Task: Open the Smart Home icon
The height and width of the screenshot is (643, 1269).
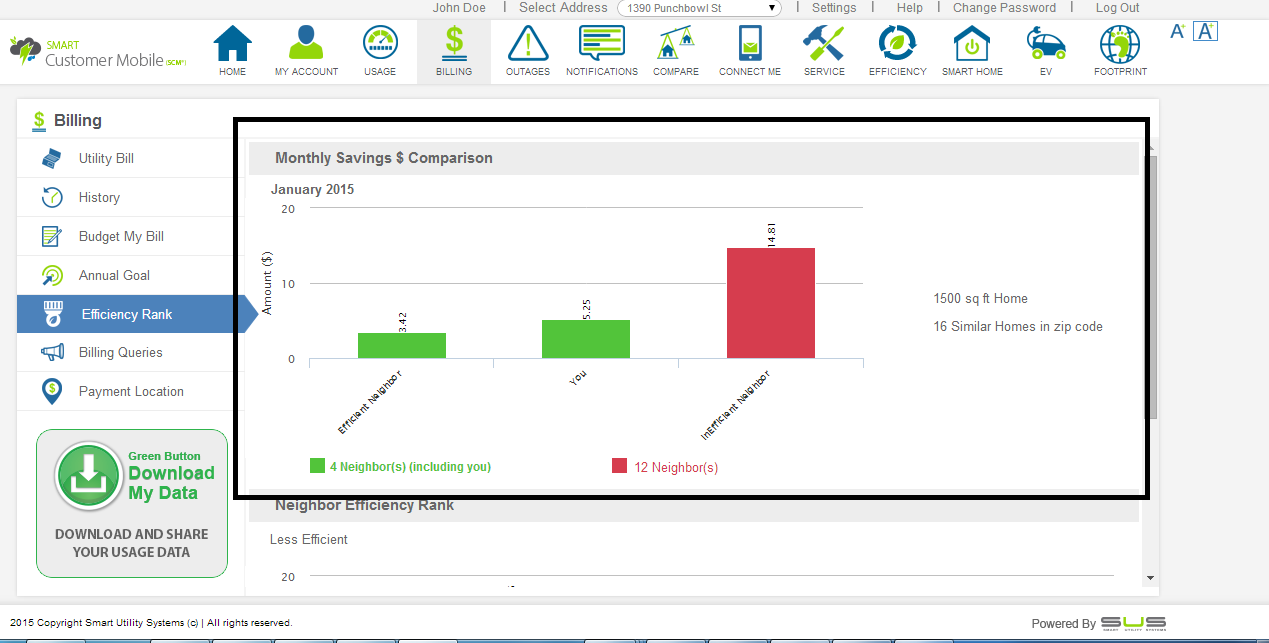Action: (x=972, y=45)
